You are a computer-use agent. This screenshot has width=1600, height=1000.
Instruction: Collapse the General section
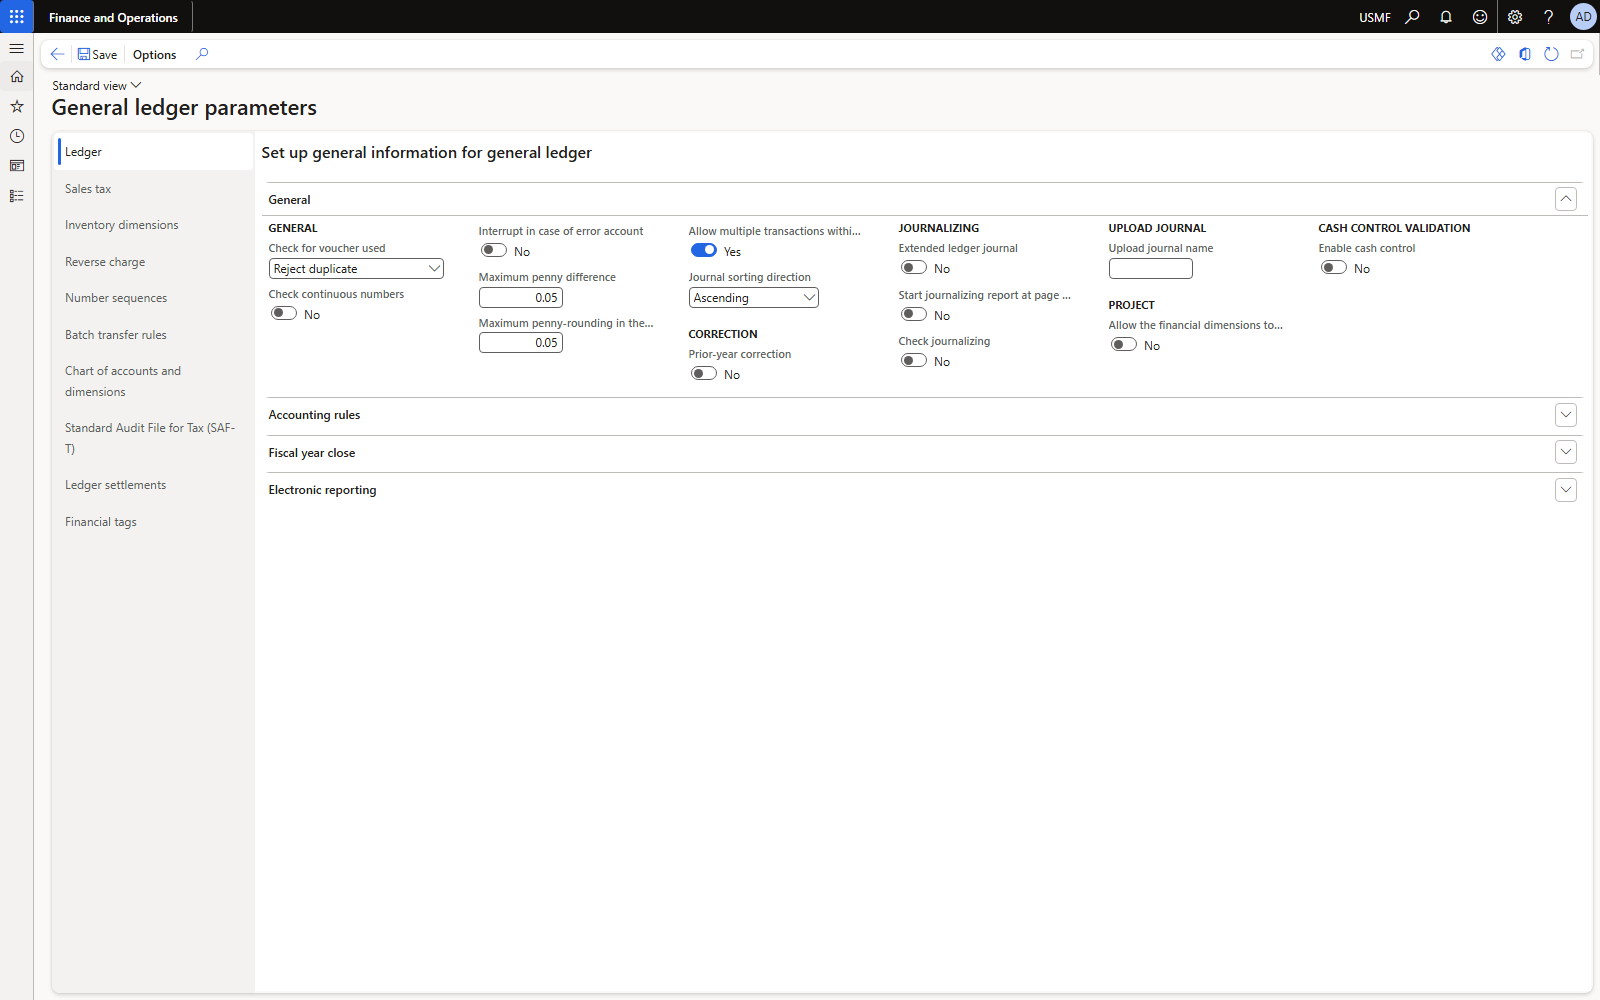tap(1566, 199)
